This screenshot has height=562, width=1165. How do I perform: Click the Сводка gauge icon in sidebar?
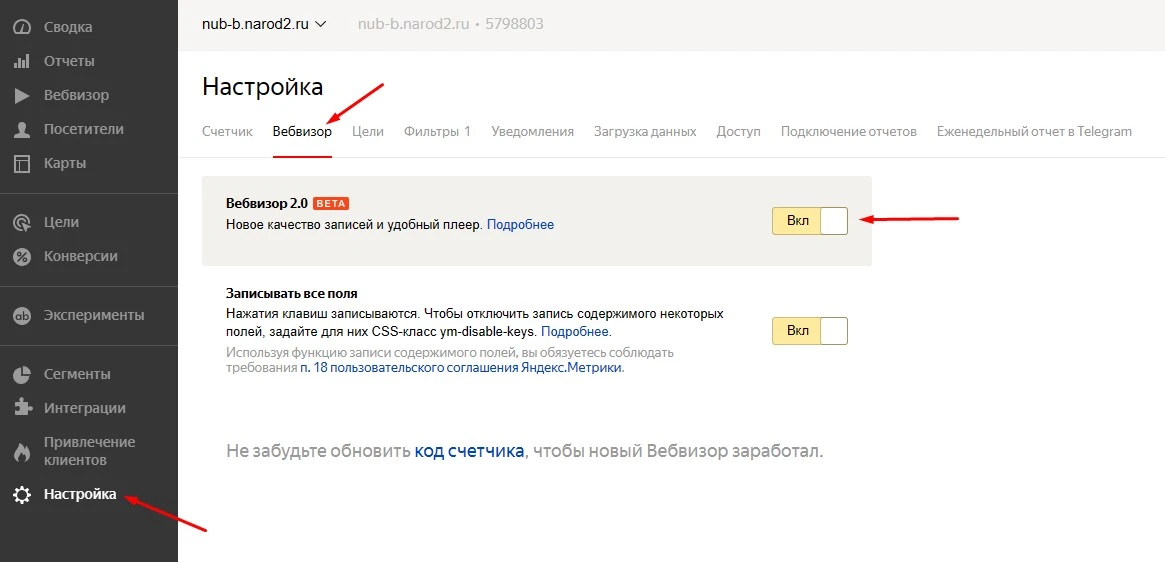point(22,28)
